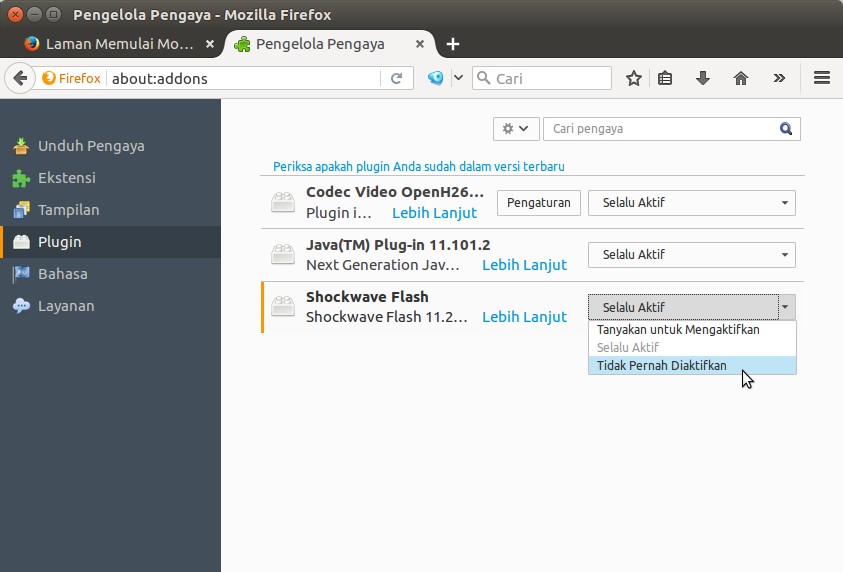This screenshot has height=572, width=843.
Task: Open Layanan category in sidebar
Action: click(x=110, y=306)
